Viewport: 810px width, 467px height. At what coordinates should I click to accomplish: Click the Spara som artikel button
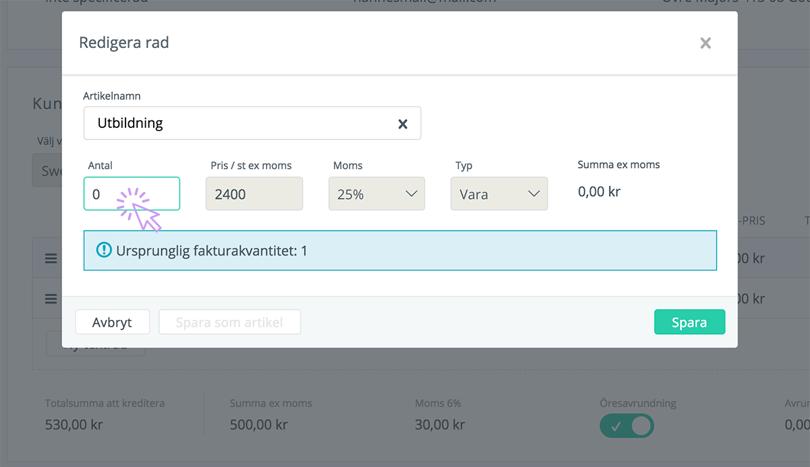tap(229, 322)
